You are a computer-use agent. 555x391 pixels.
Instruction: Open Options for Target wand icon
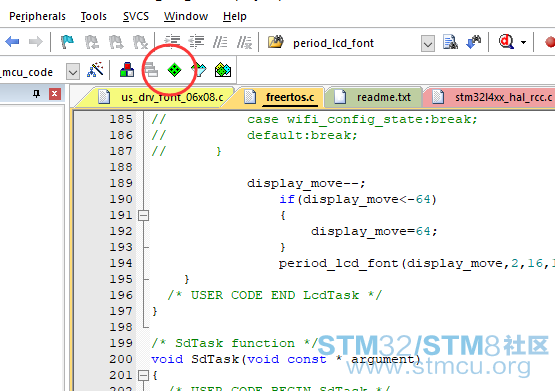(x=96, y=70)
